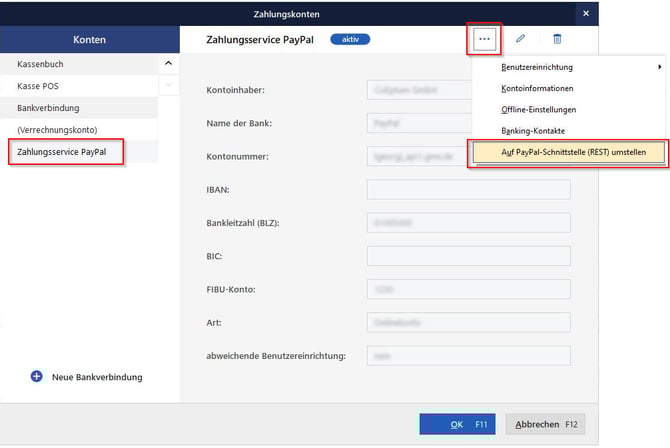Image resolution: width=670 pixels, height=448 pixels.
Task: Click the abweichende Benutzereinrichtung: label
Action: [276, 356]
